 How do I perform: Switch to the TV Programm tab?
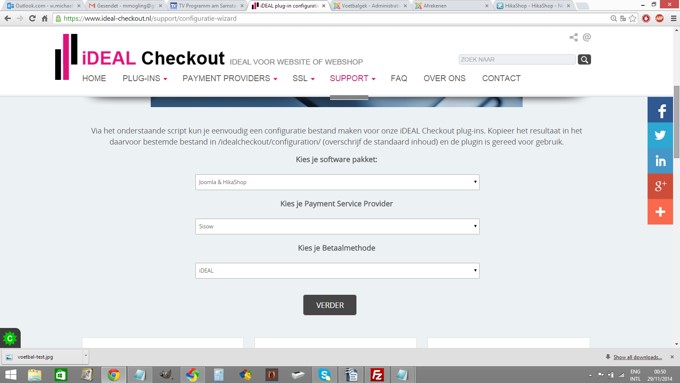205,6
